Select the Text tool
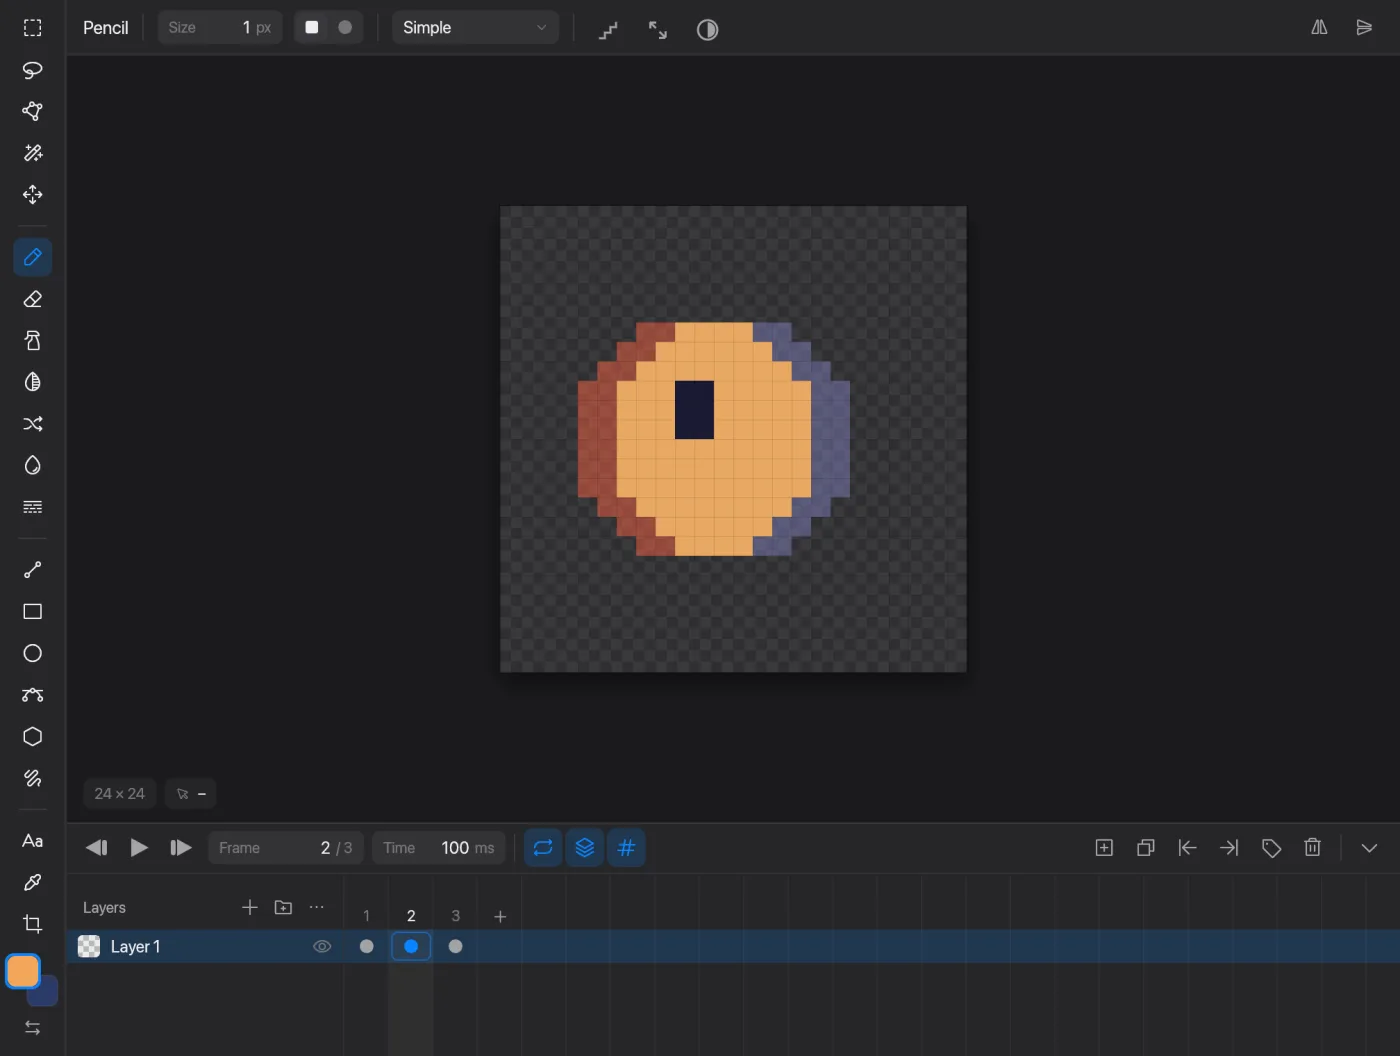This screenshot has width=1400, height=1056. (33, 841)
